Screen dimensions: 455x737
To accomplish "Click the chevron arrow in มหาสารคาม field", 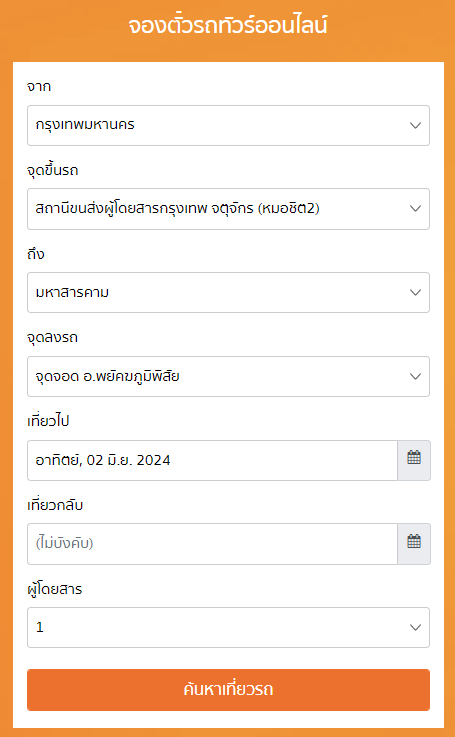I will 415,292.
